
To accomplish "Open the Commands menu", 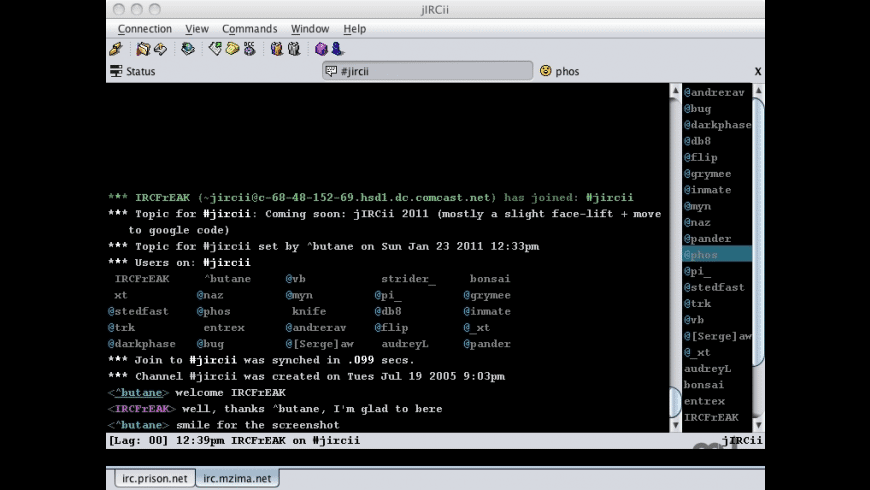I will click(x=249, y=29).
